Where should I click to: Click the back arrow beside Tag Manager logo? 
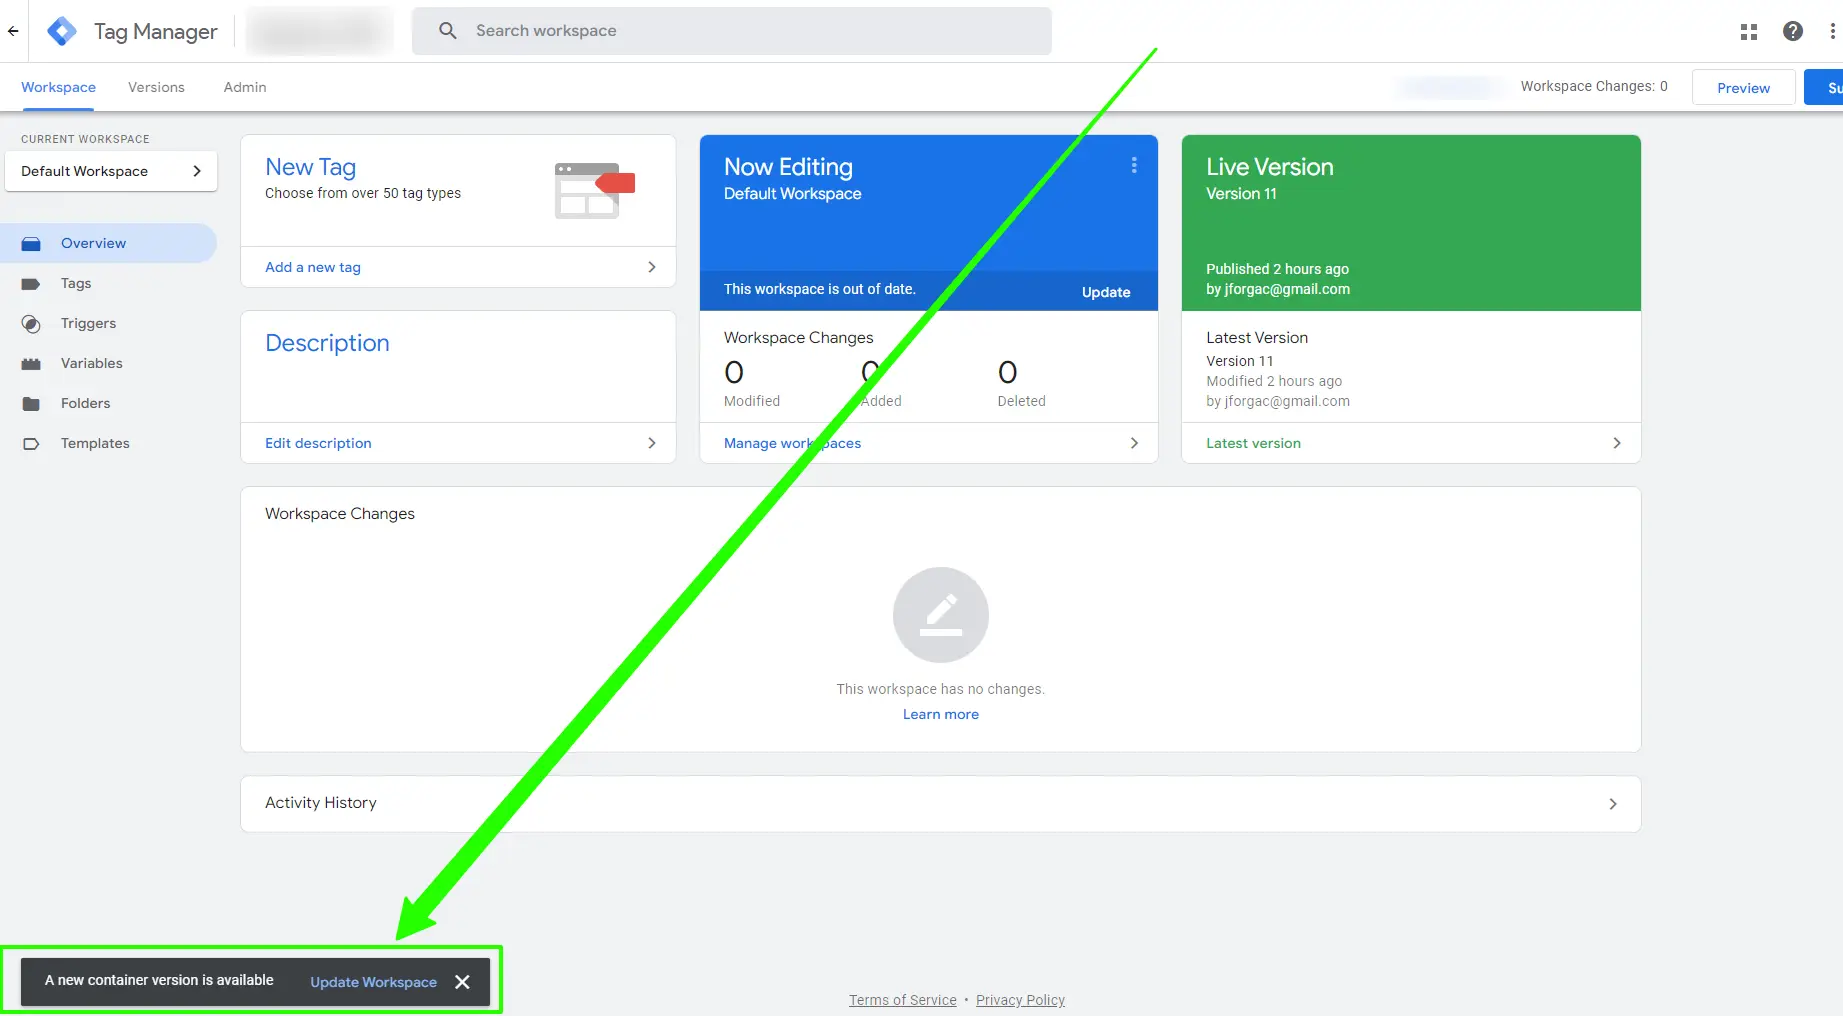(13, 31)
